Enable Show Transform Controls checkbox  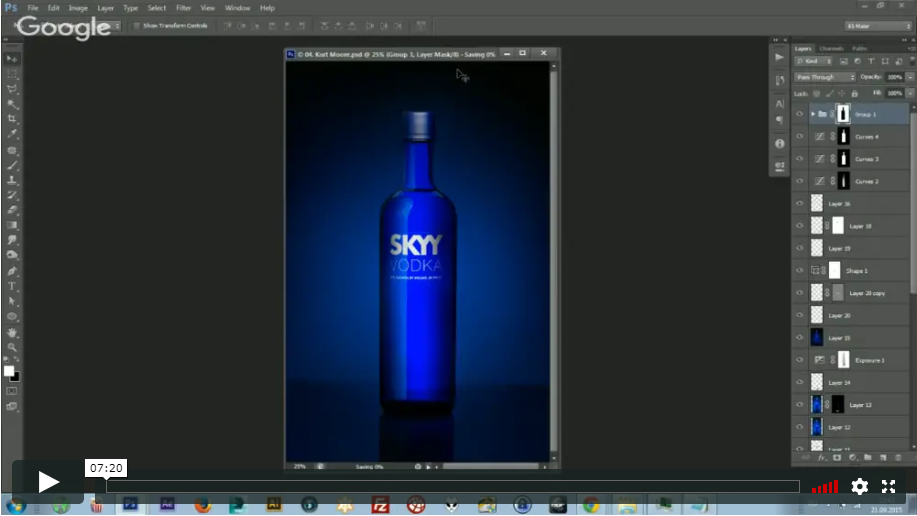137,26
